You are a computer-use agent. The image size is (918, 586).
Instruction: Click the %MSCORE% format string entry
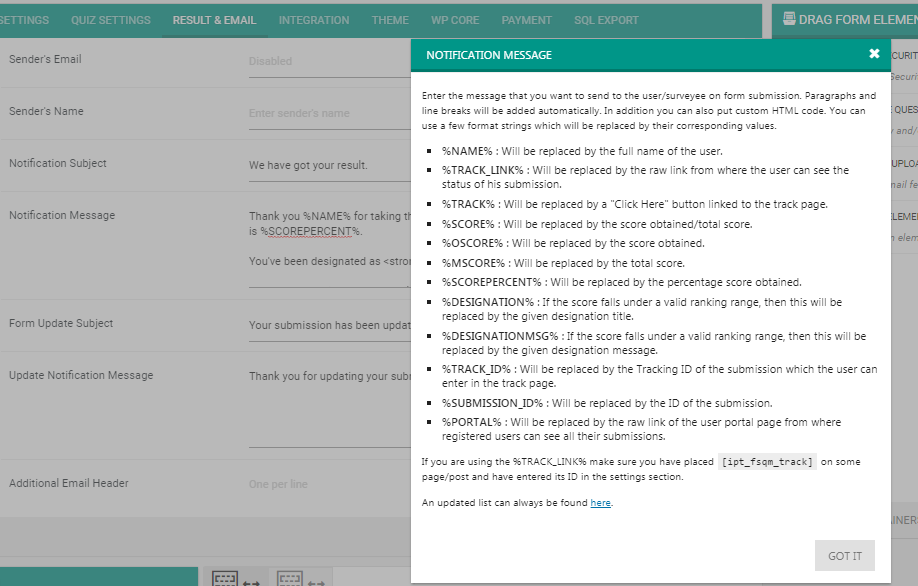click(x=563, y=263)
